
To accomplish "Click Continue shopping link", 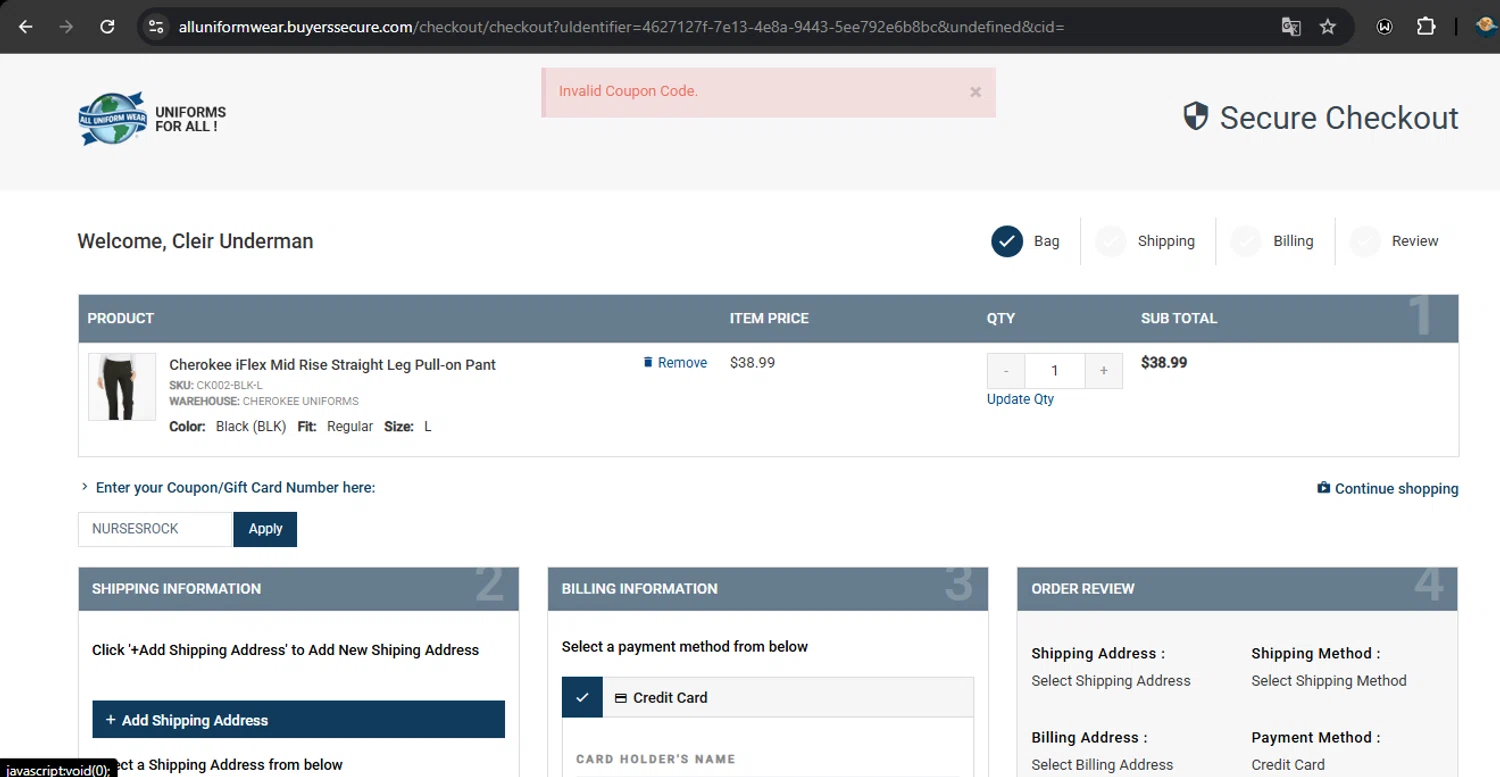I will 1388,489.
